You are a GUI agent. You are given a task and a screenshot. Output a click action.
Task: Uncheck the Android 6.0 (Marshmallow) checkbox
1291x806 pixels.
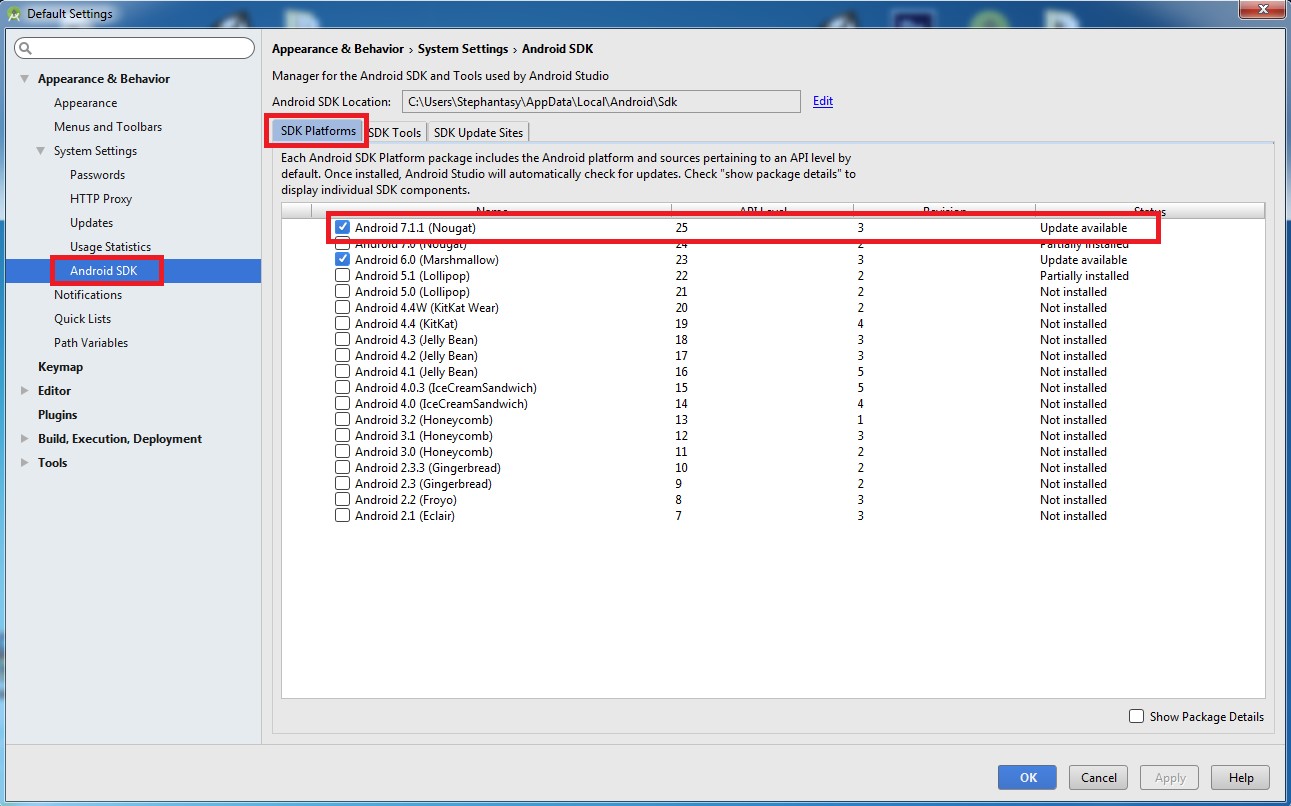click(343, 260)
